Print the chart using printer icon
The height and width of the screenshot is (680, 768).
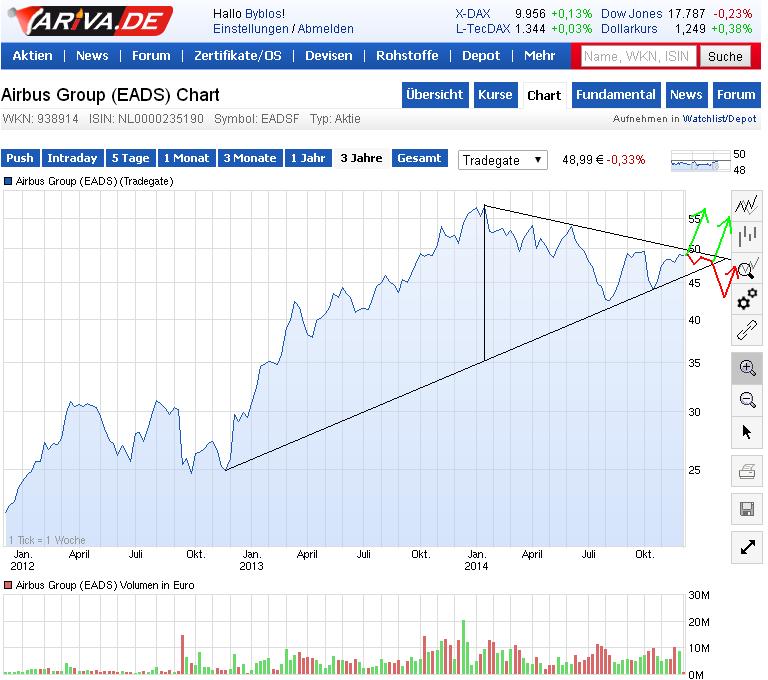pos(747,471)
